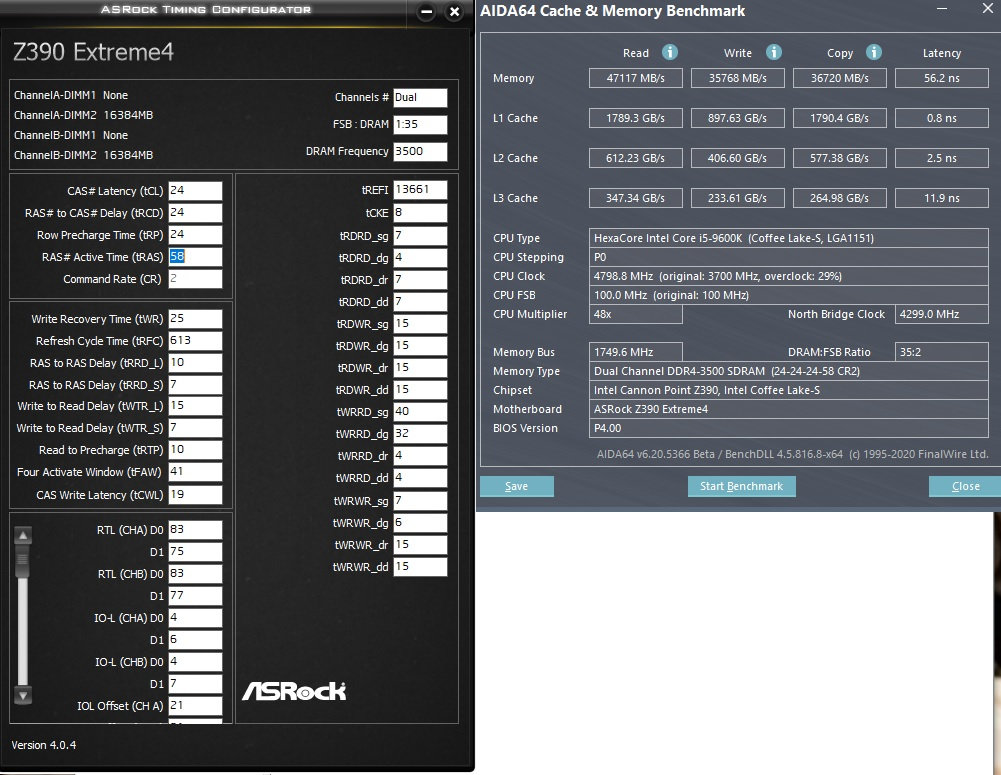Click the Memory Copy value 36720 MB/s
The height and width of the screenshot is (775, 1001).
click(839, 78)
